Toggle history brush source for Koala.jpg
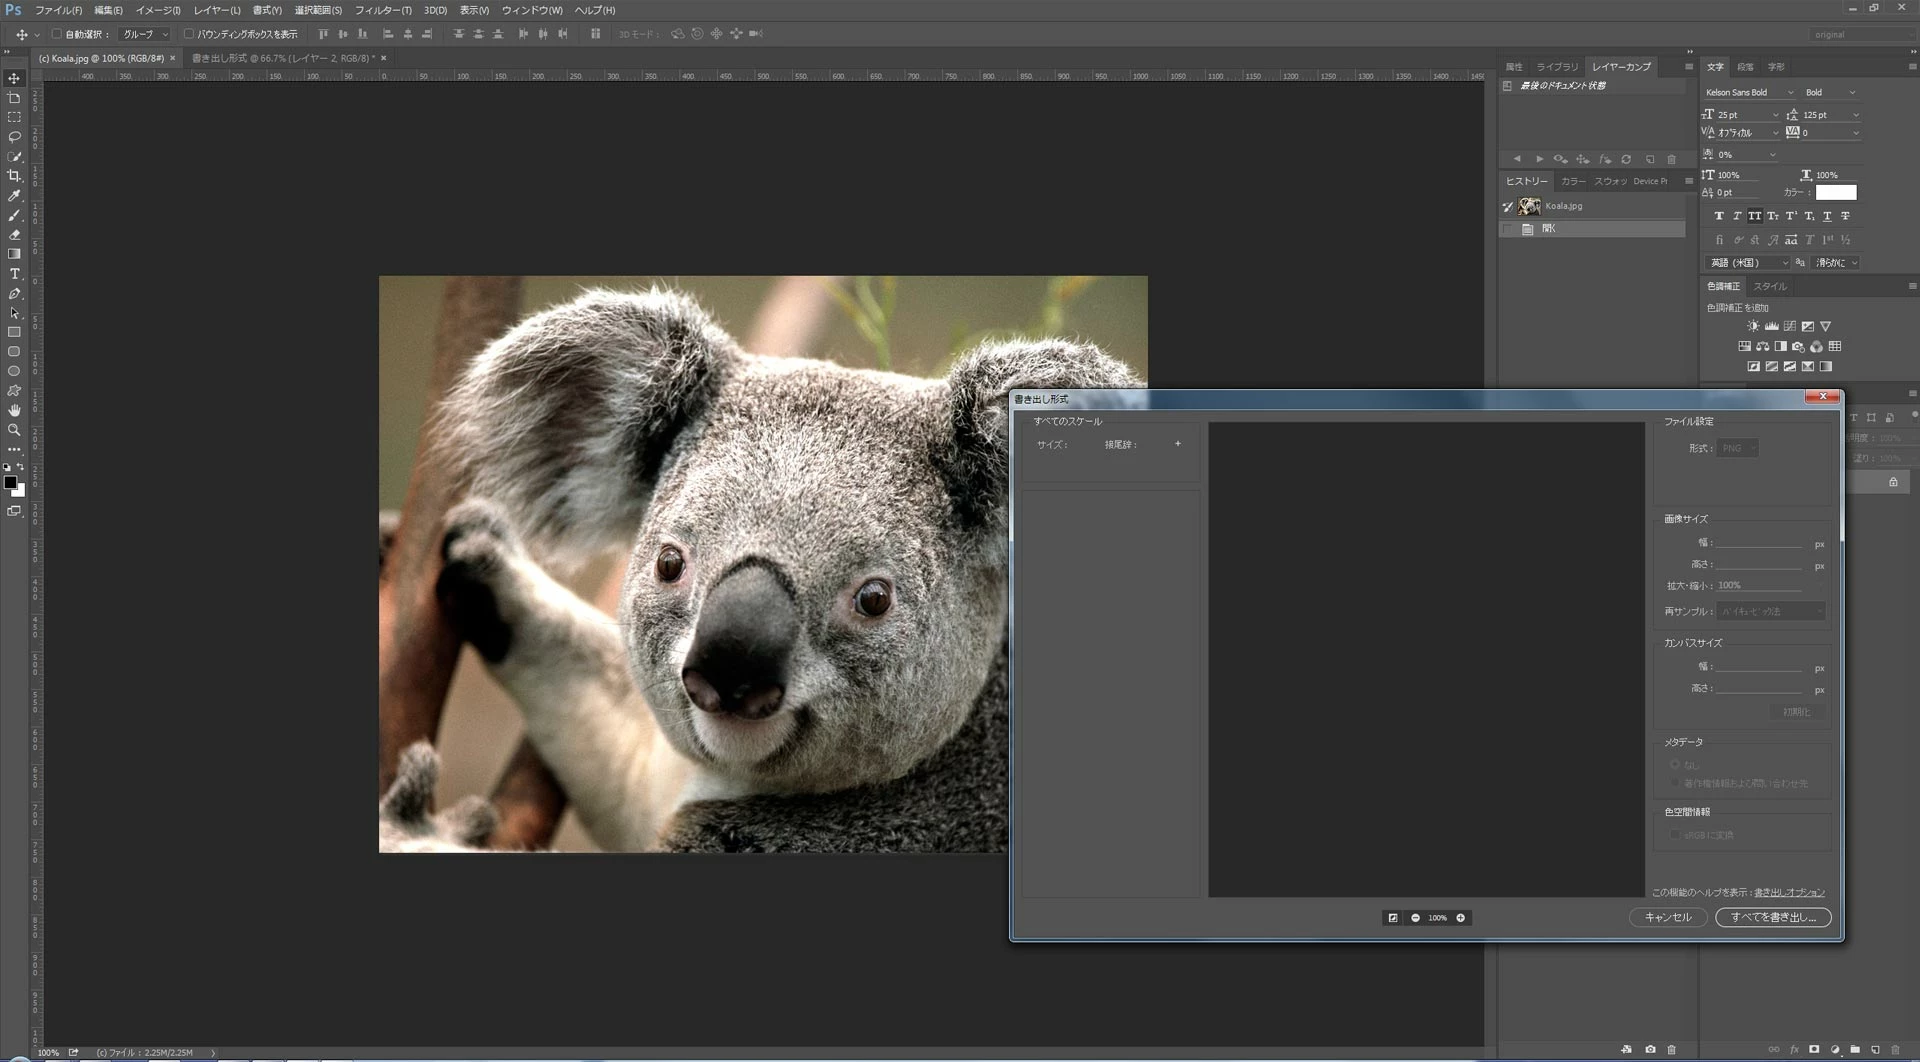 (x=1507, y=207)
